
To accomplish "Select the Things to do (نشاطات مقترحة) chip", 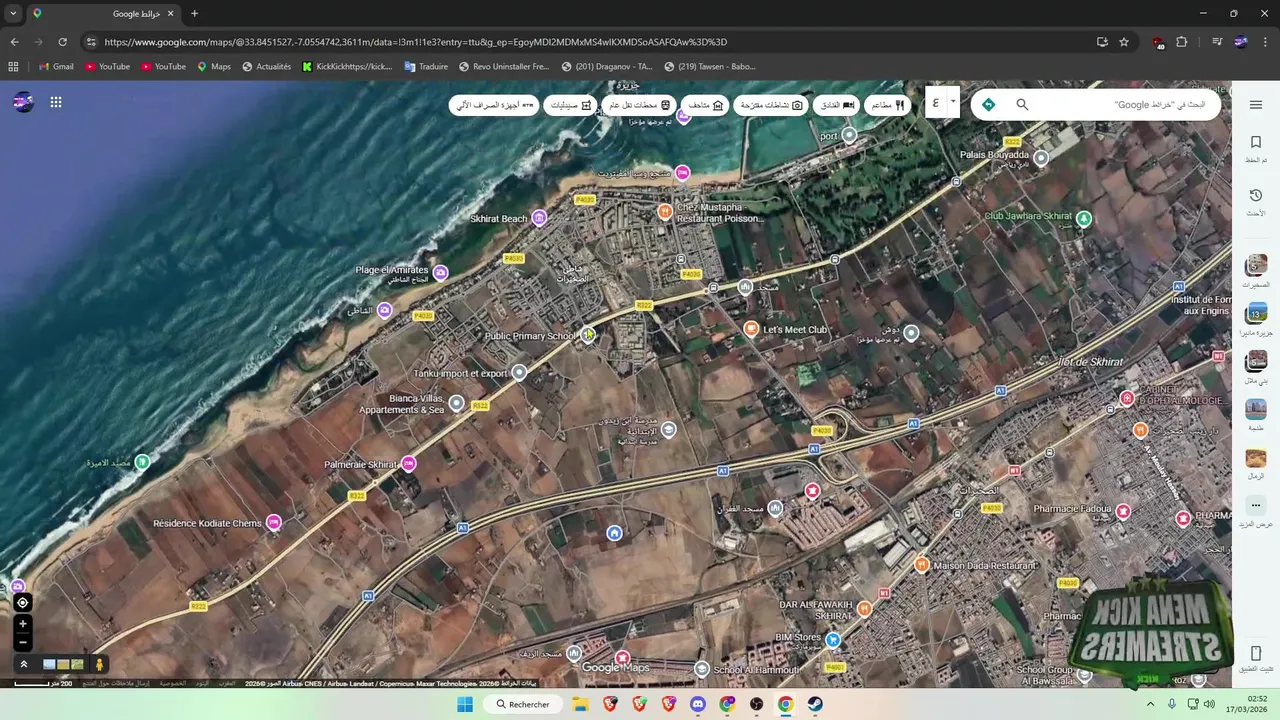I will pos(771,105).
